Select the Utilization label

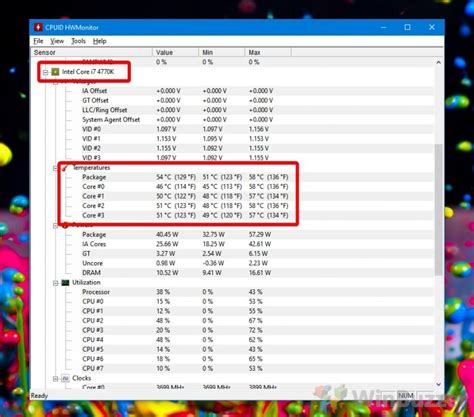(86, 282)
